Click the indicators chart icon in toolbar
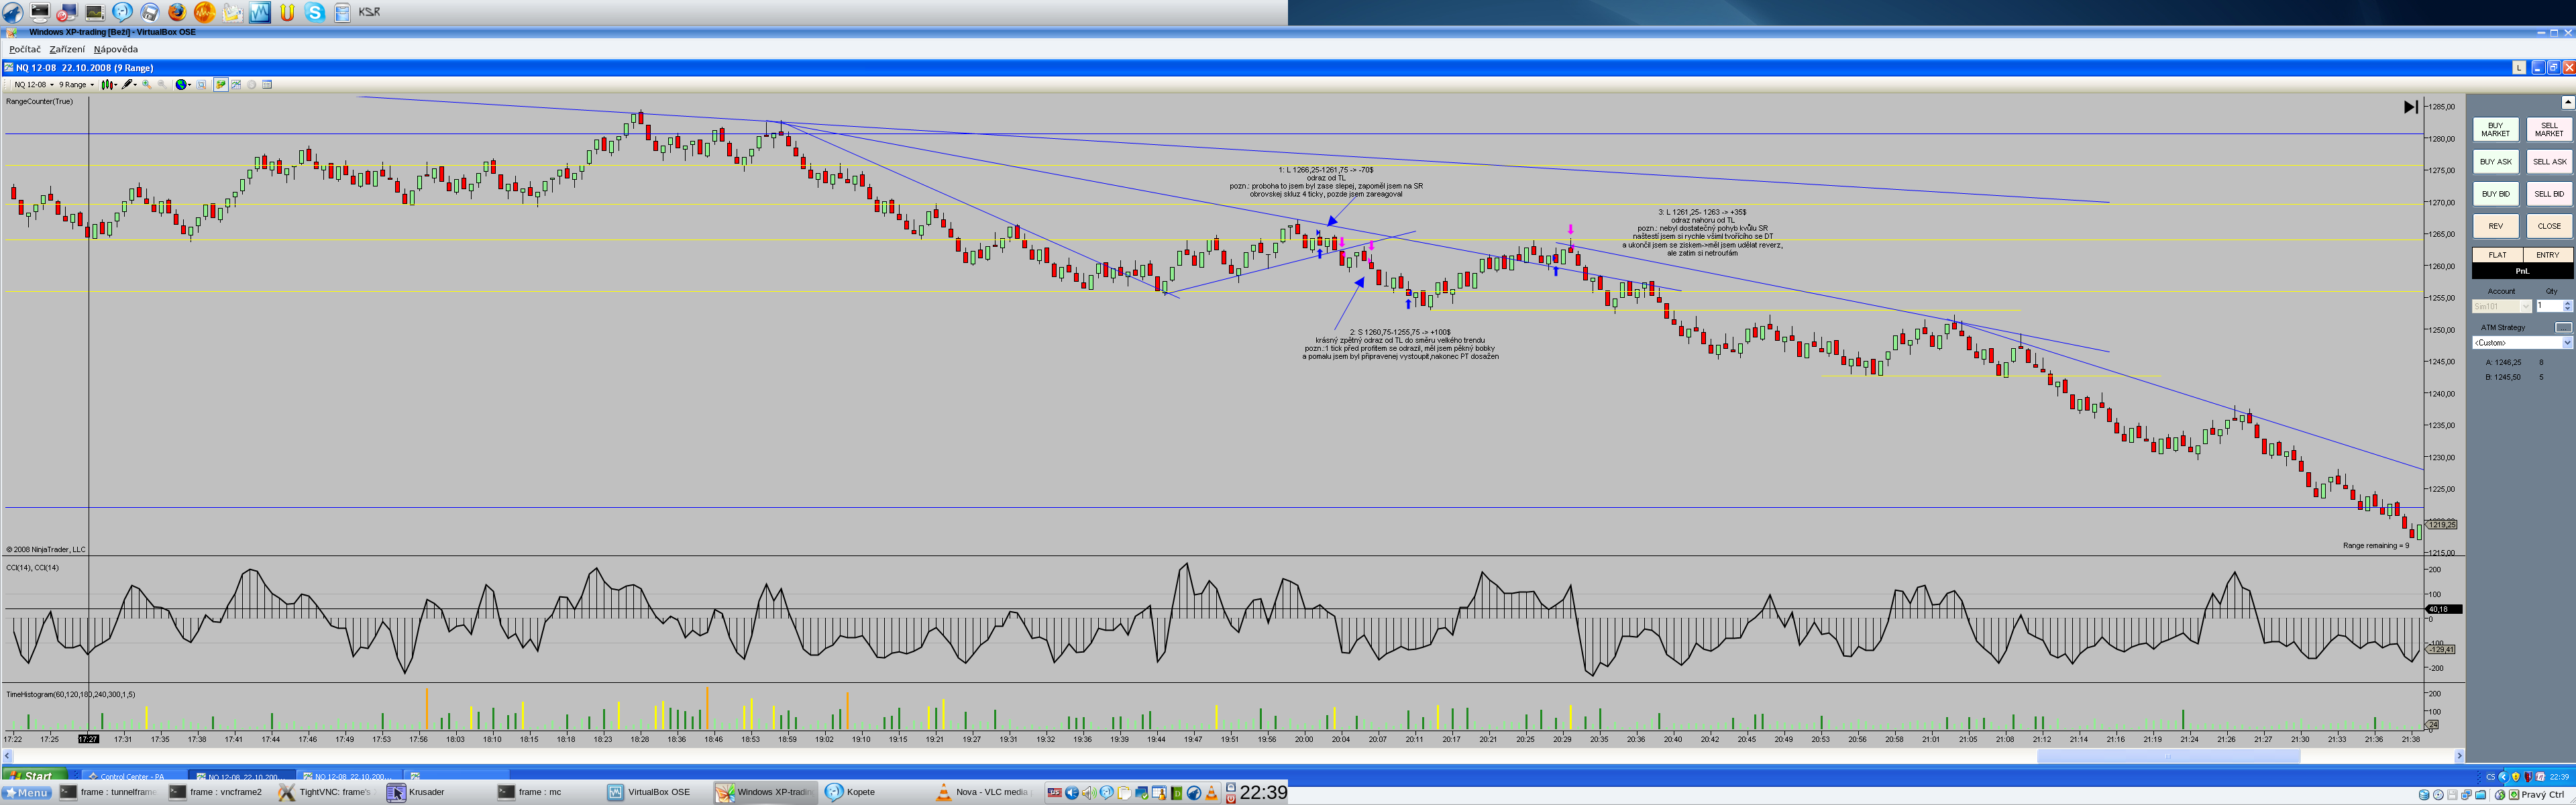 (x=236, y=85)
